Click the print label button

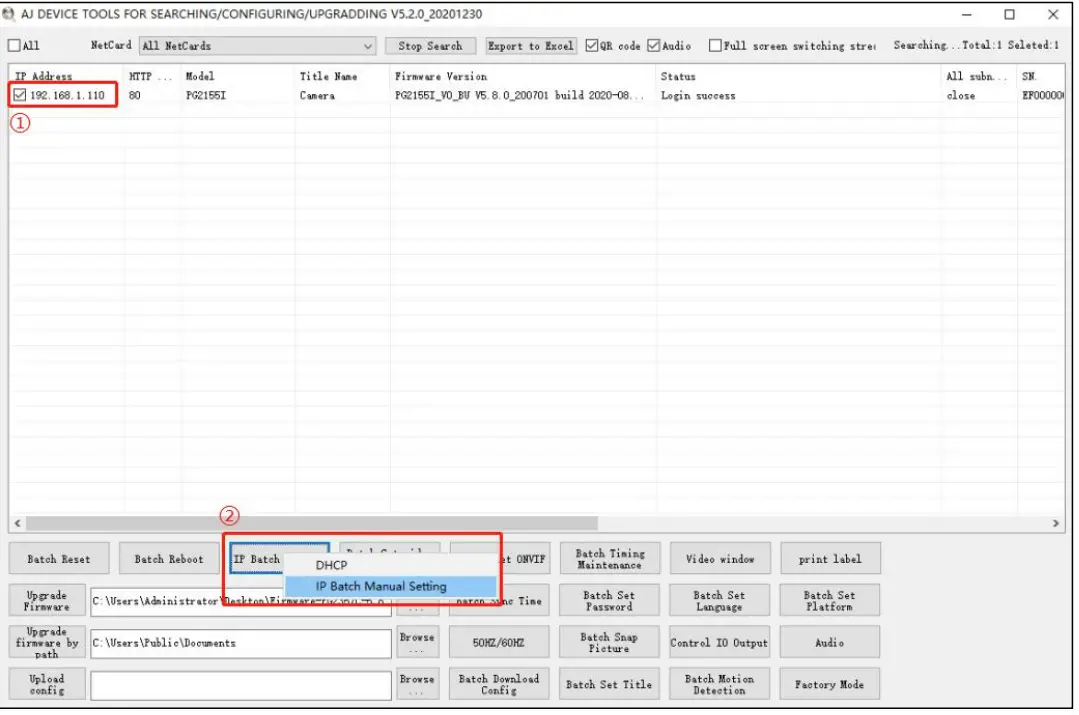click(x=830, y=559)
